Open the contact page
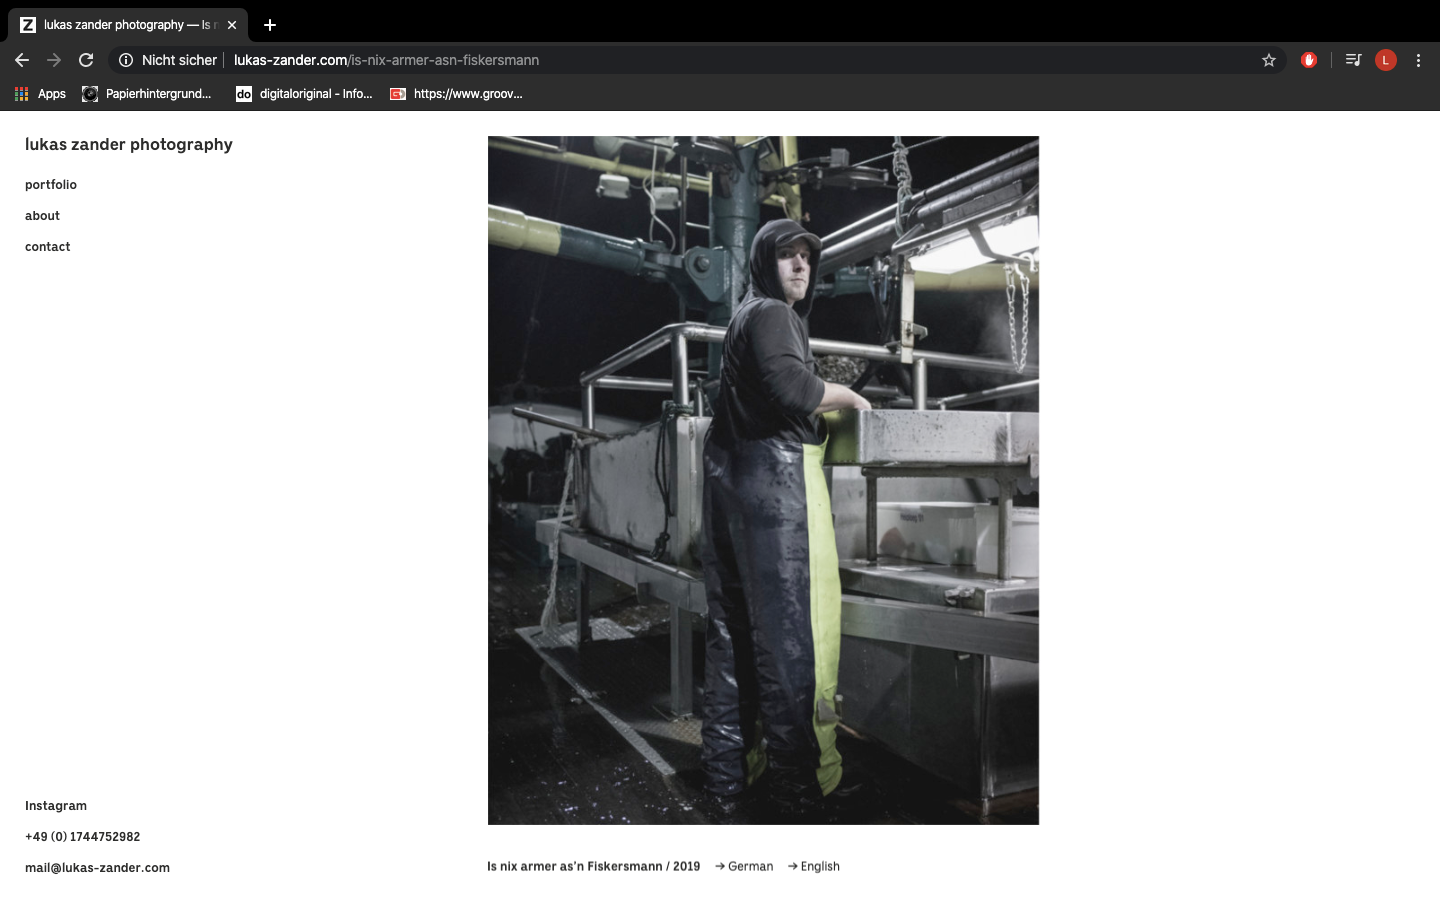The height and width of the screenshot is (900, 1440). coord(48,247)
